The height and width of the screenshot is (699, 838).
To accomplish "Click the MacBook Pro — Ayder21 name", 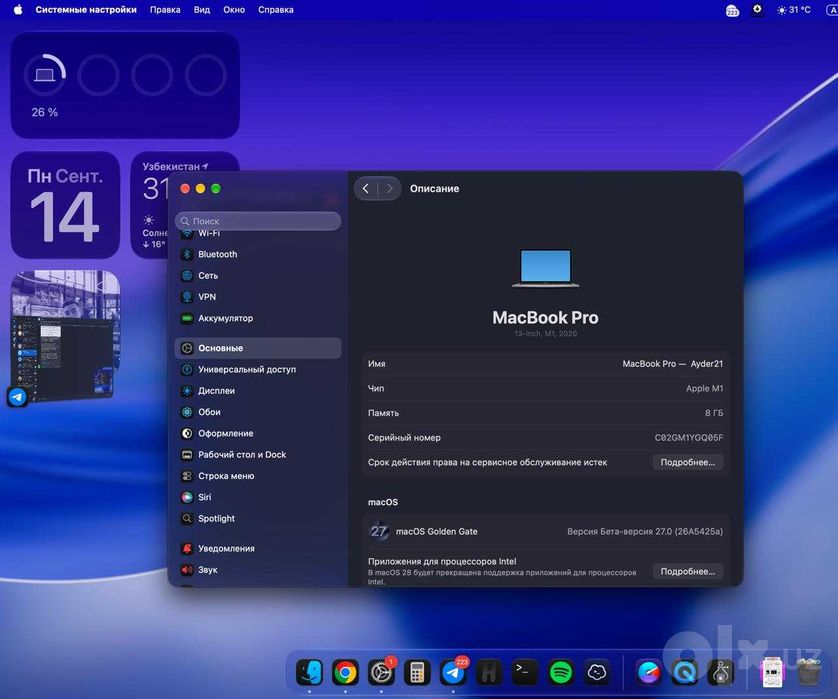I will point(672,364).
